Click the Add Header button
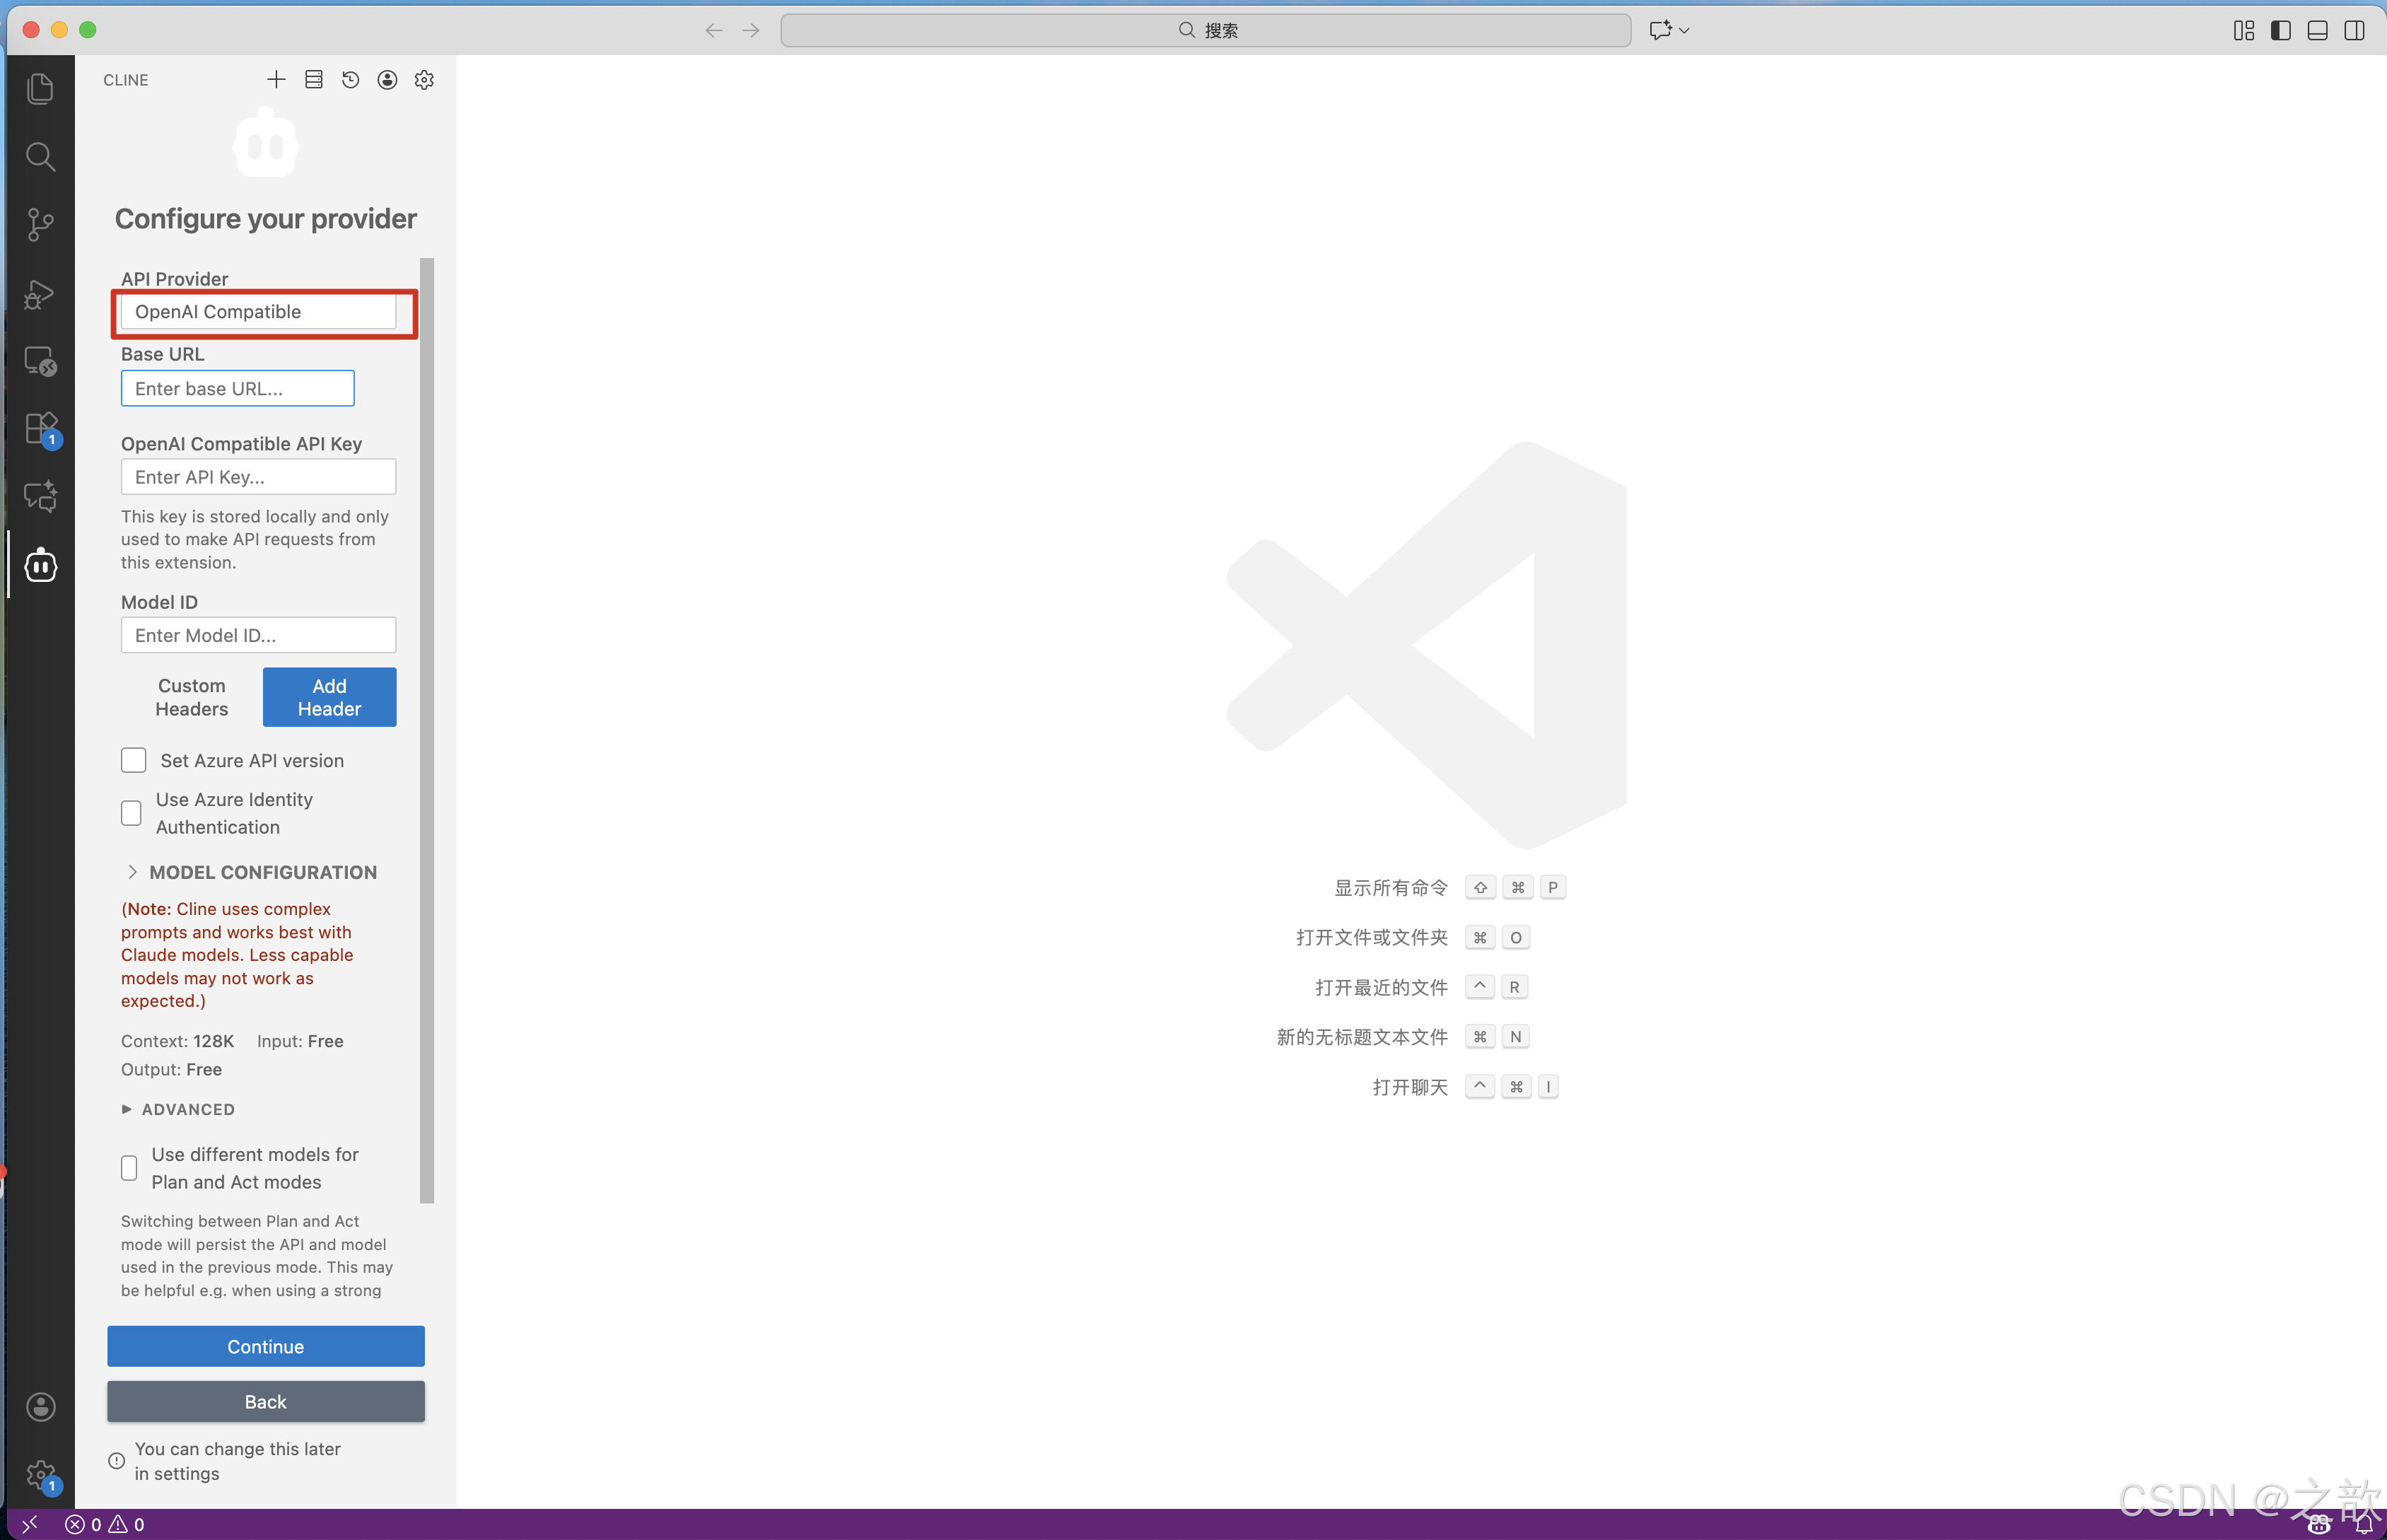This screenshot has height=1540, width=2387. (x=329, y=697)
